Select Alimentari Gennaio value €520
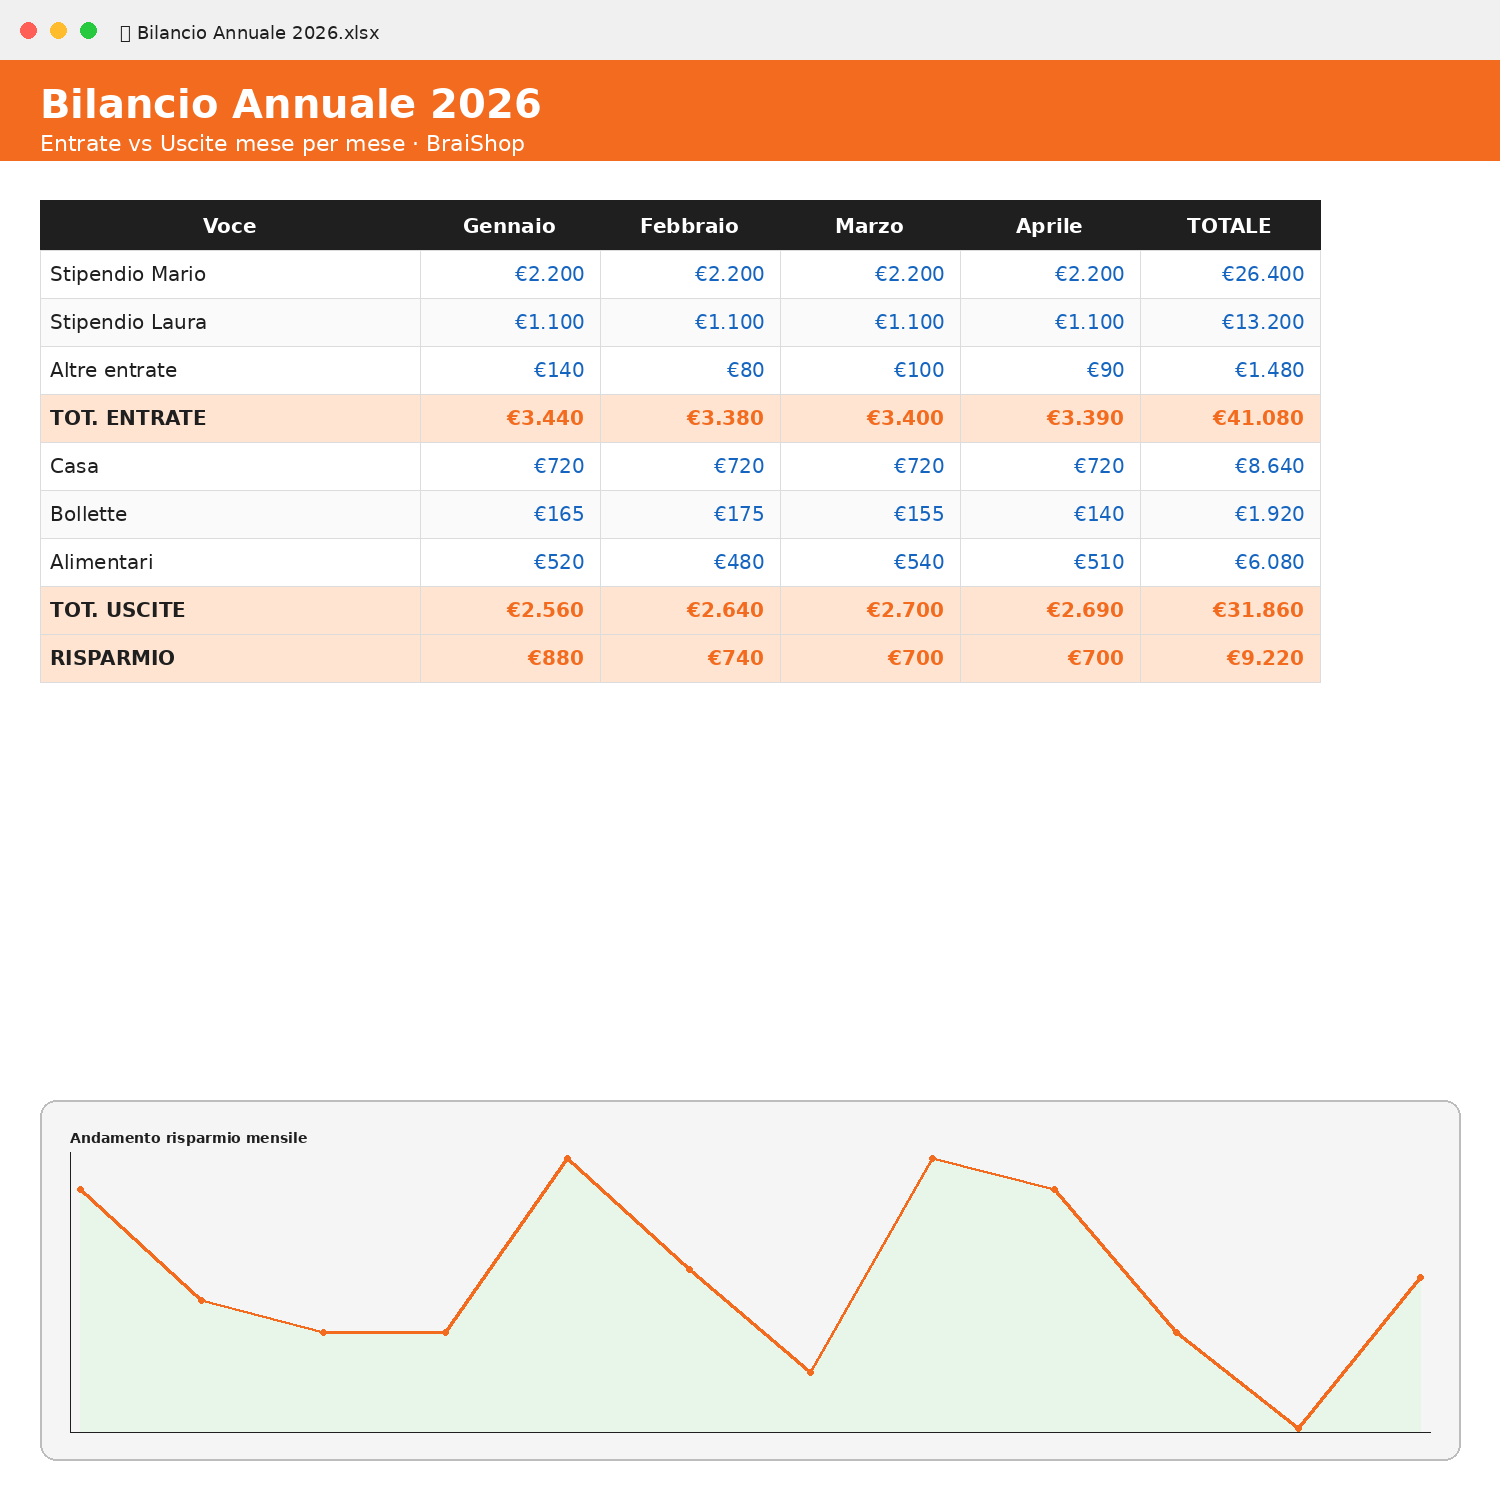Viewport: 1500px width, 1500px height. click(510, 562)
